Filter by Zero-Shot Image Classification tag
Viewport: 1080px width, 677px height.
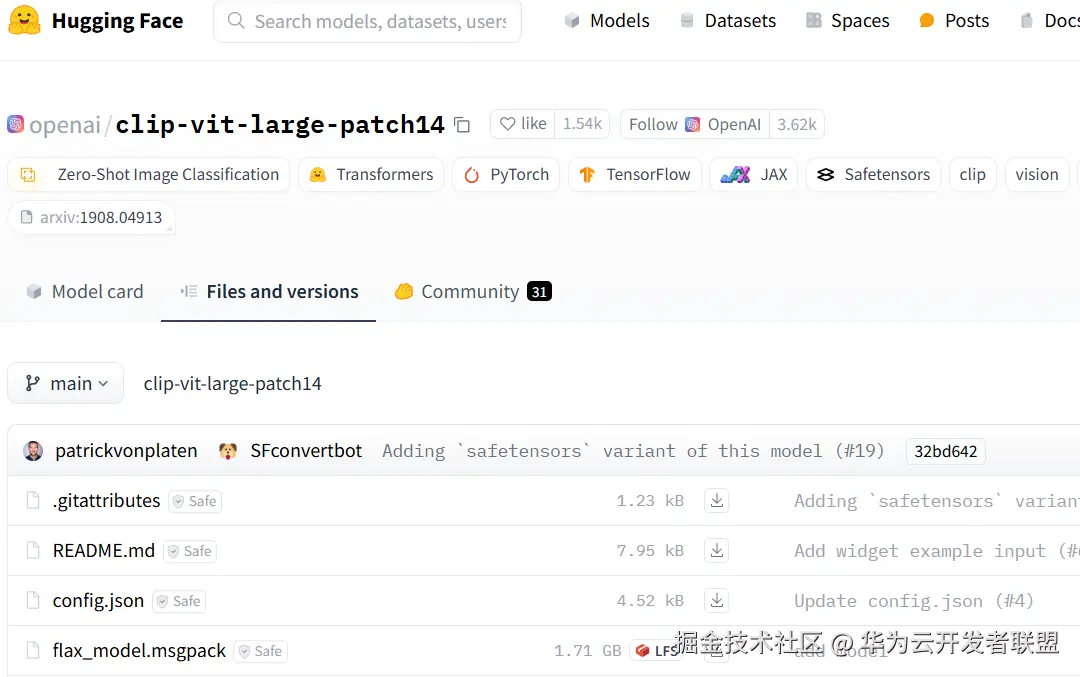click(x=149, y=175)
